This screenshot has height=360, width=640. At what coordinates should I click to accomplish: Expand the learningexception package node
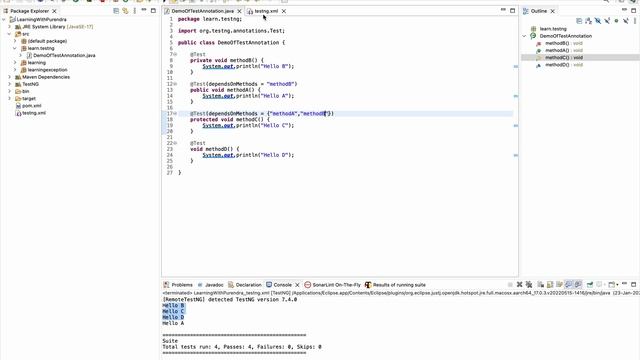pyautogui.click(x=15, y=70)
